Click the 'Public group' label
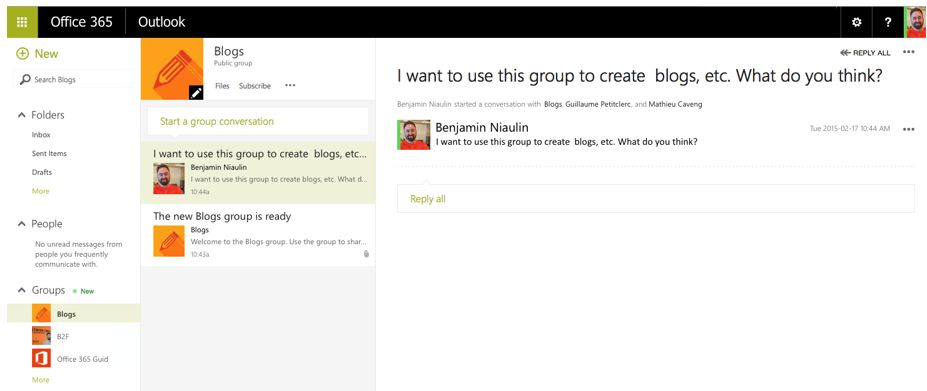Image resolution: width=927 pixels, height=391 pixels. point(233,63)
